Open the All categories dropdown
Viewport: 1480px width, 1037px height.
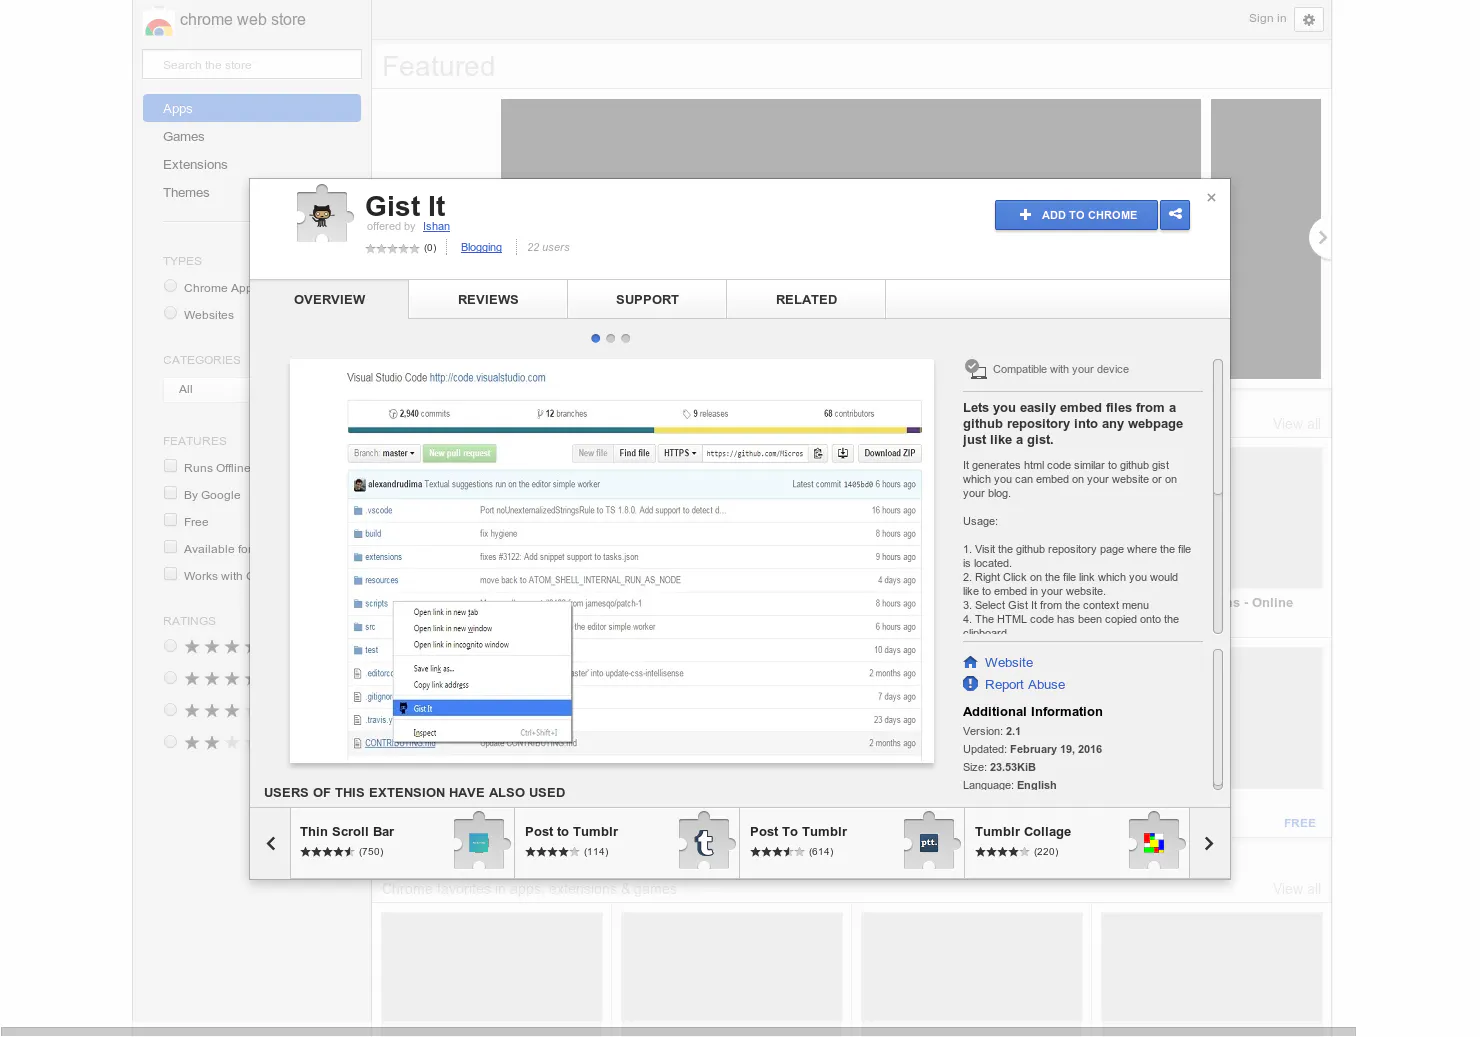tap(206, 389)
